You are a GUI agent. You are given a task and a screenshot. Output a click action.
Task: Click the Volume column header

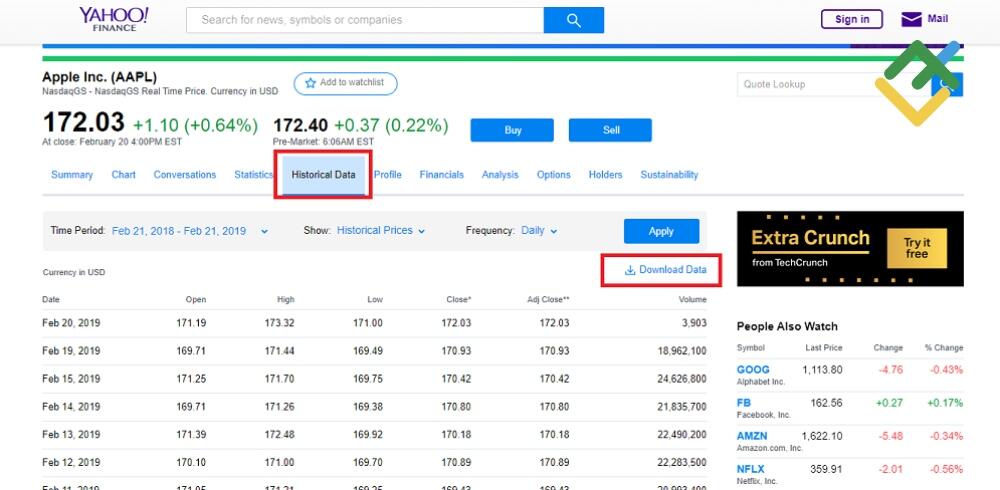tap(693, 300)
